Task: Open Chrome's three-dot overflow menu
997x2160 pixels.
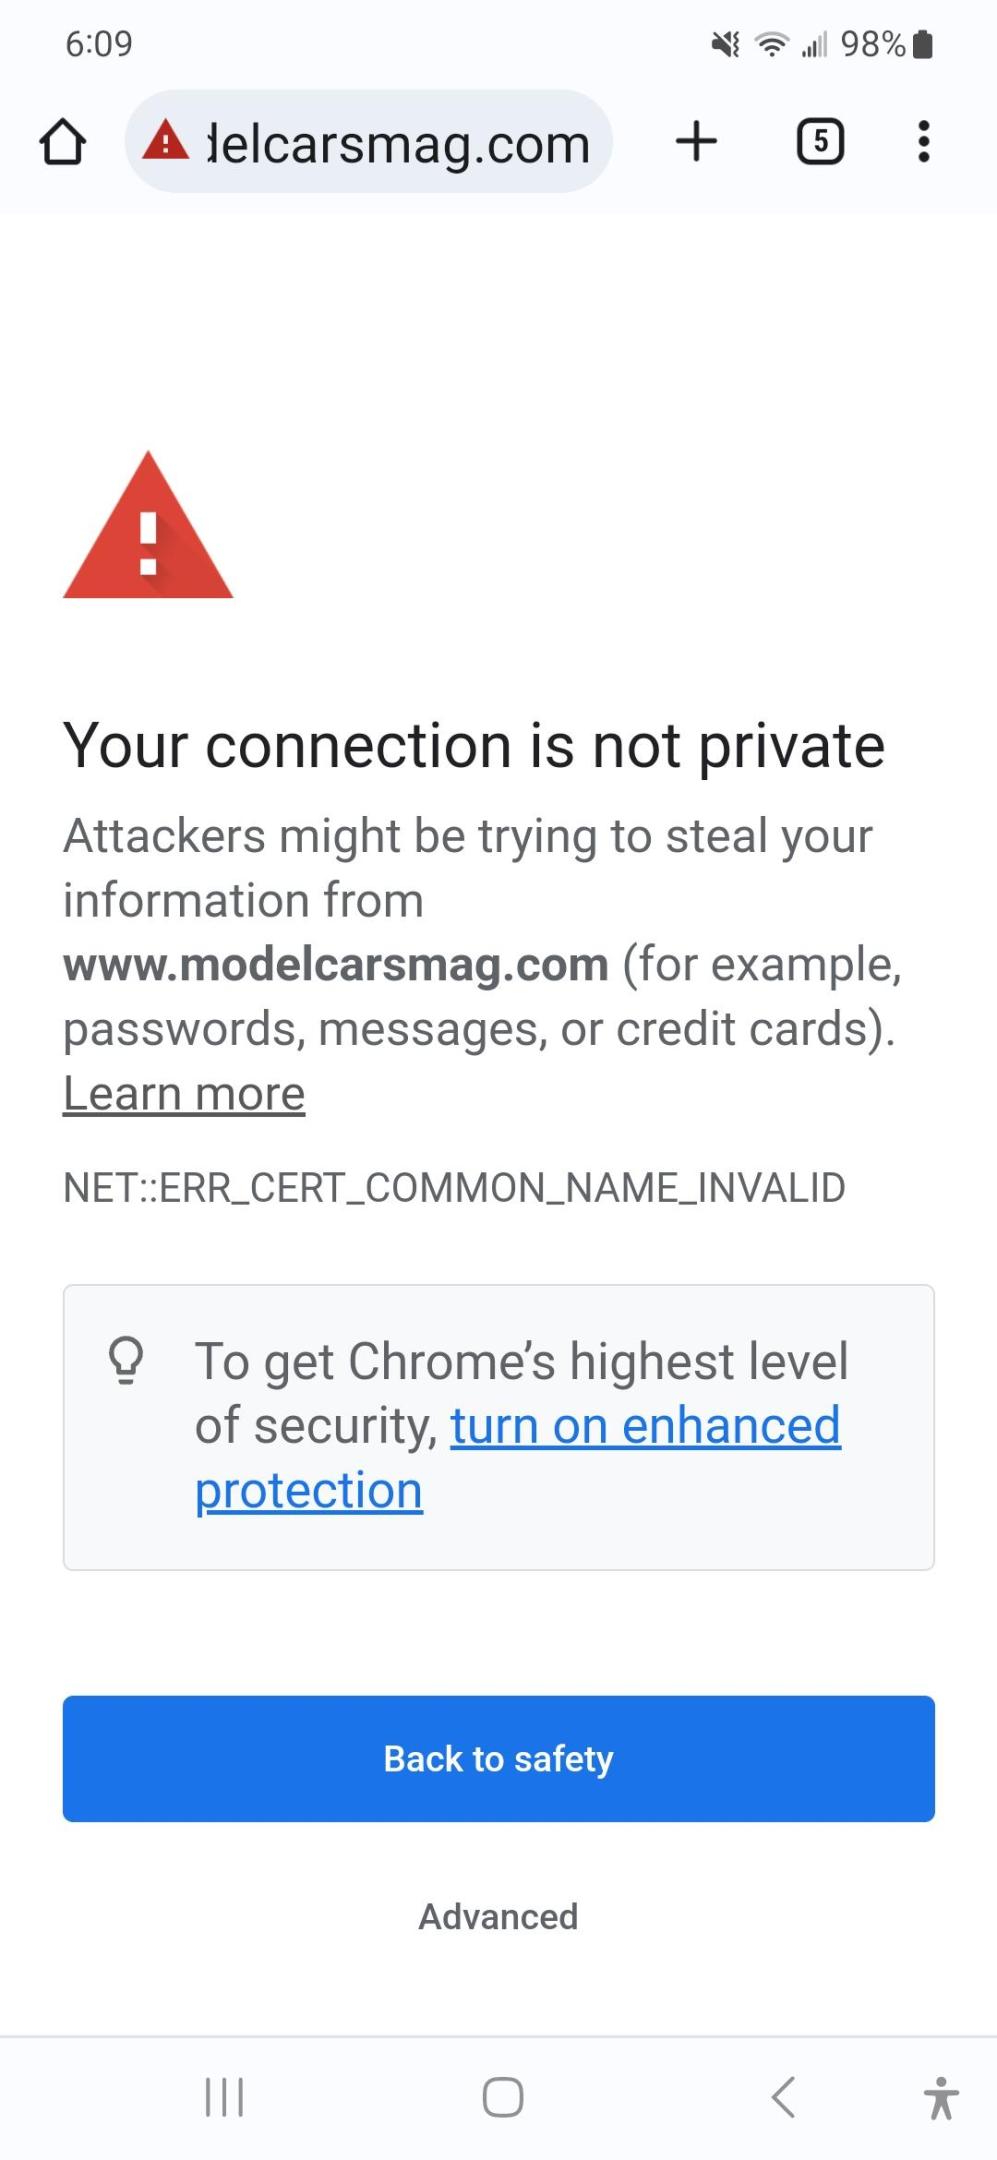Action: [923, 142]
